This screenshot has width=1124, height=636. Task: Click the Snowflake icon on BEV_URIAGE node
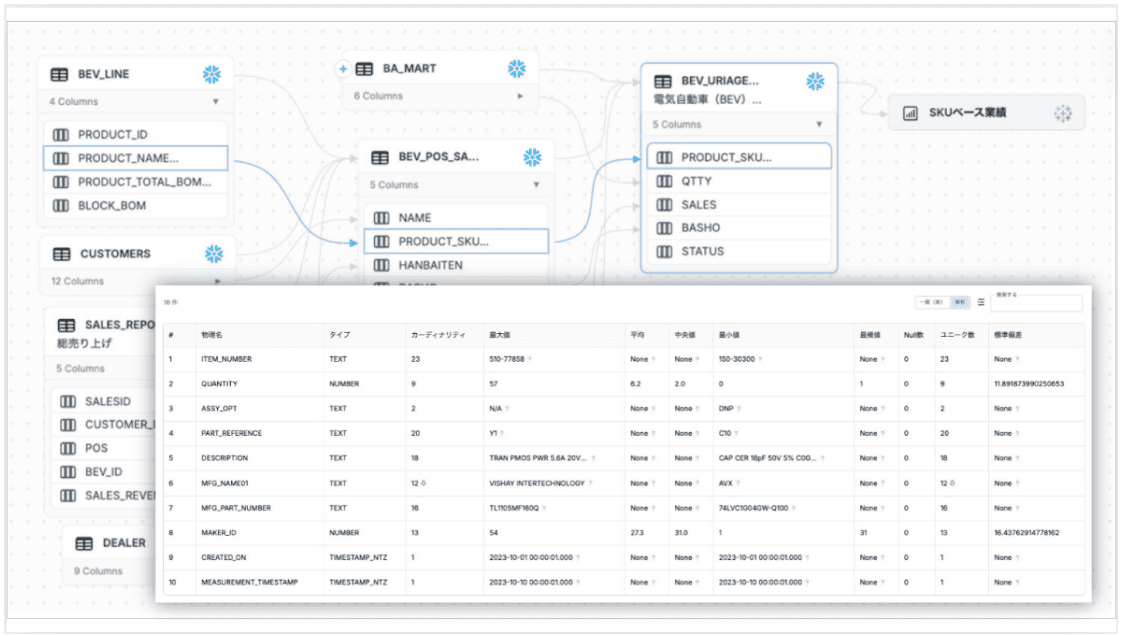[816, 81]
